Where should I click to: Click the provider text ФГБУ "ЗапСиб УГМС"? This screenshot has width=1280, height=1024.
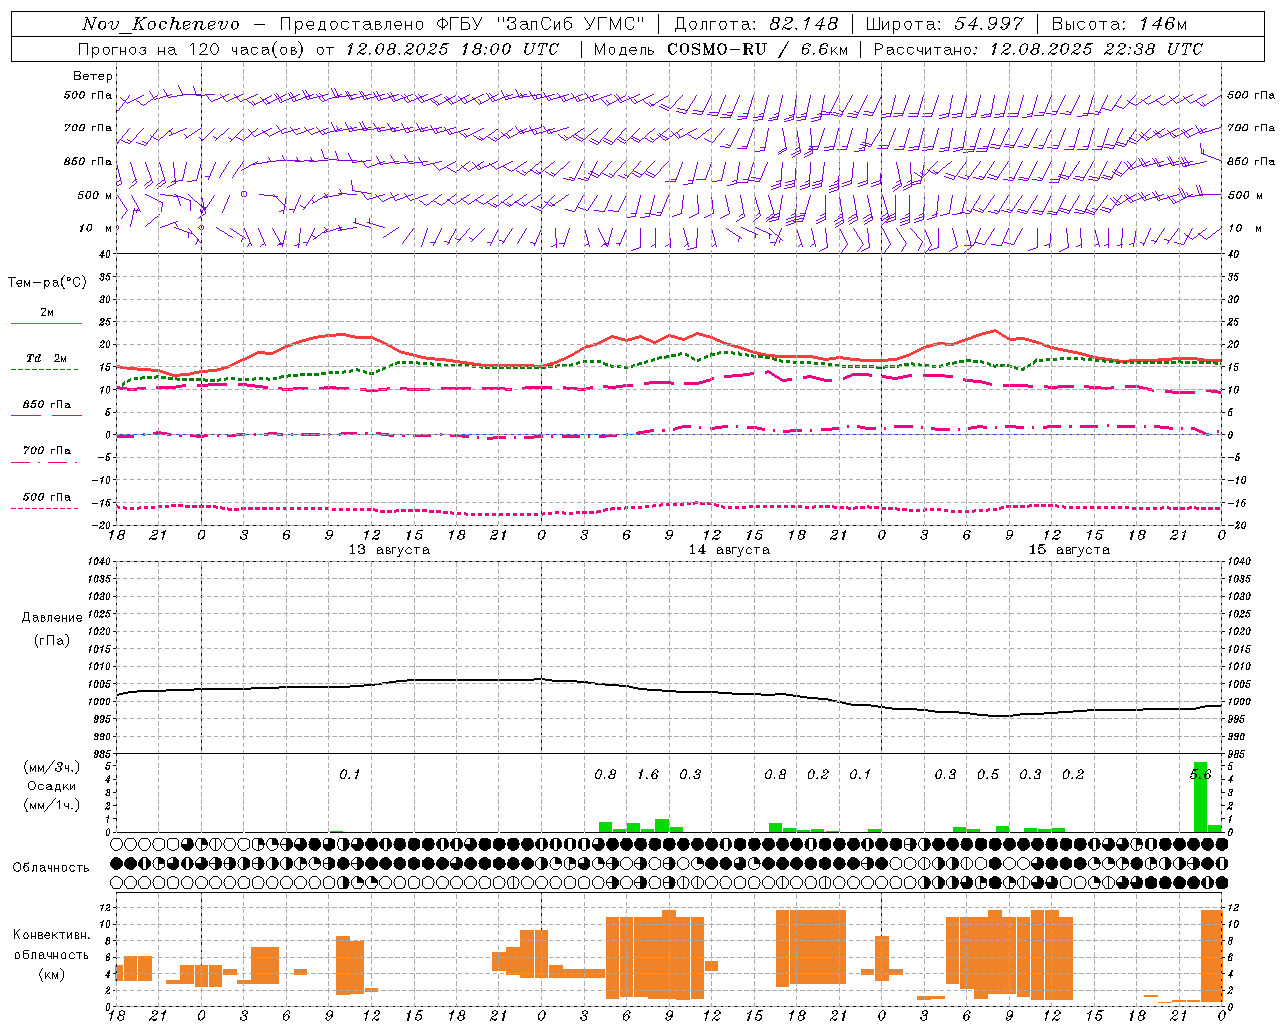[x=540, y=24]
